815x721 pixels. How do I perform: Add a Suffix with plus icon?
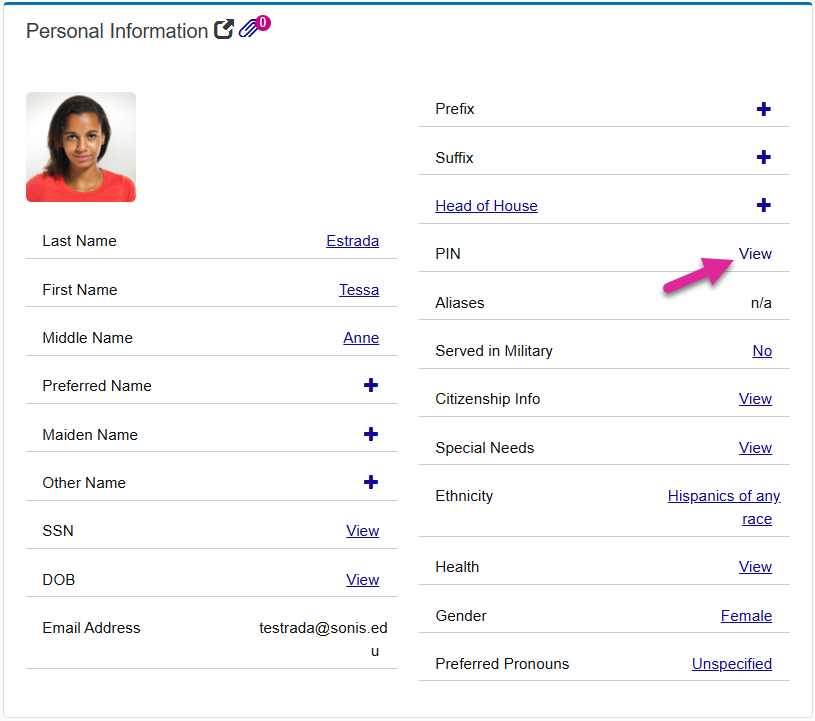click(x=763, y=157)
